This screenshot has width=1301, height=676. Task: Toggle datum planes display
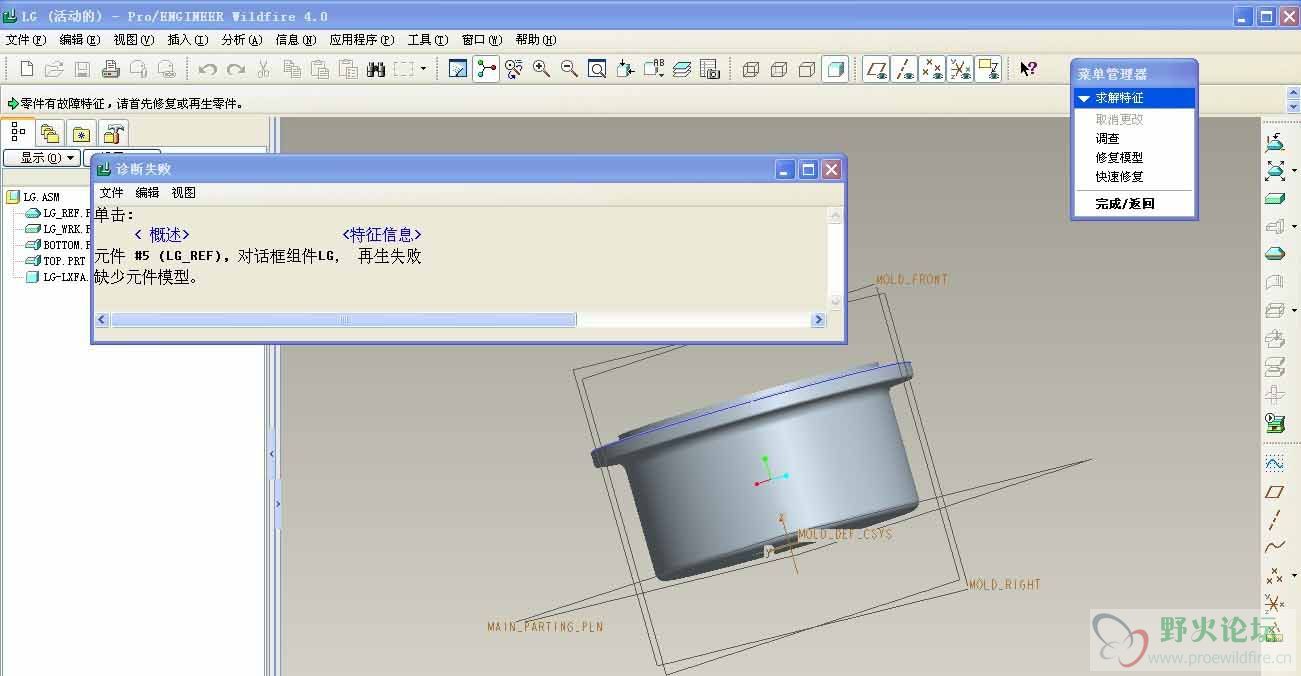click(877, 69)
